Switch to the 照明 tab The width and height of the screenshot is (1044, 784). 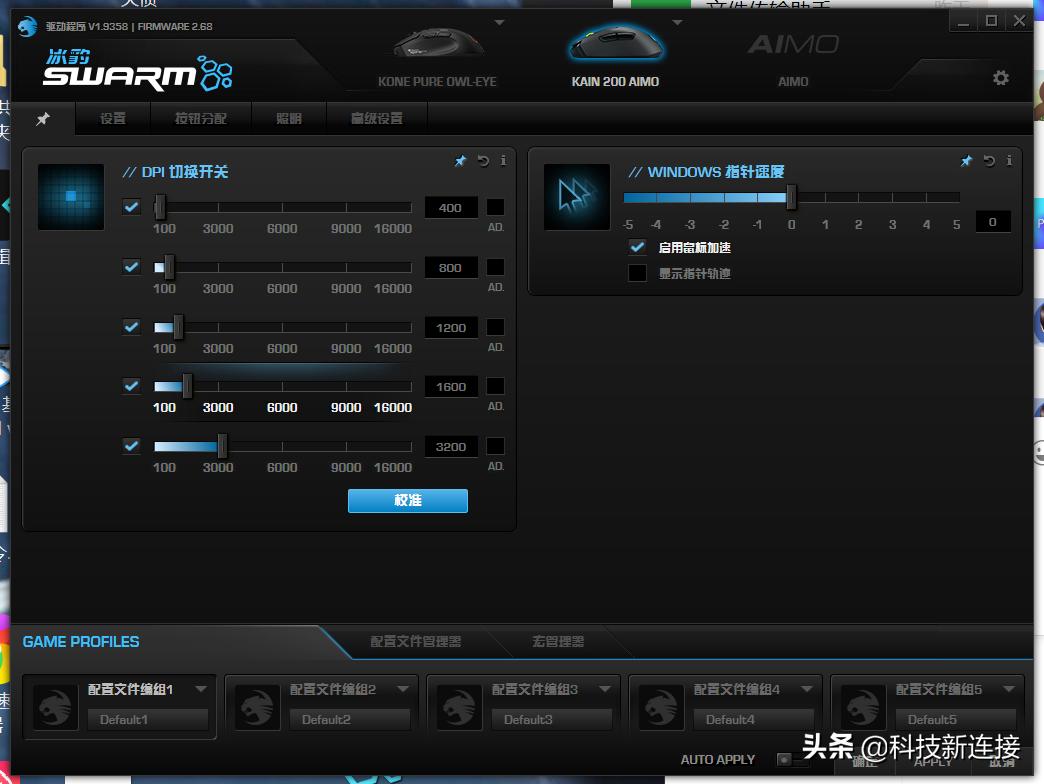289,118
